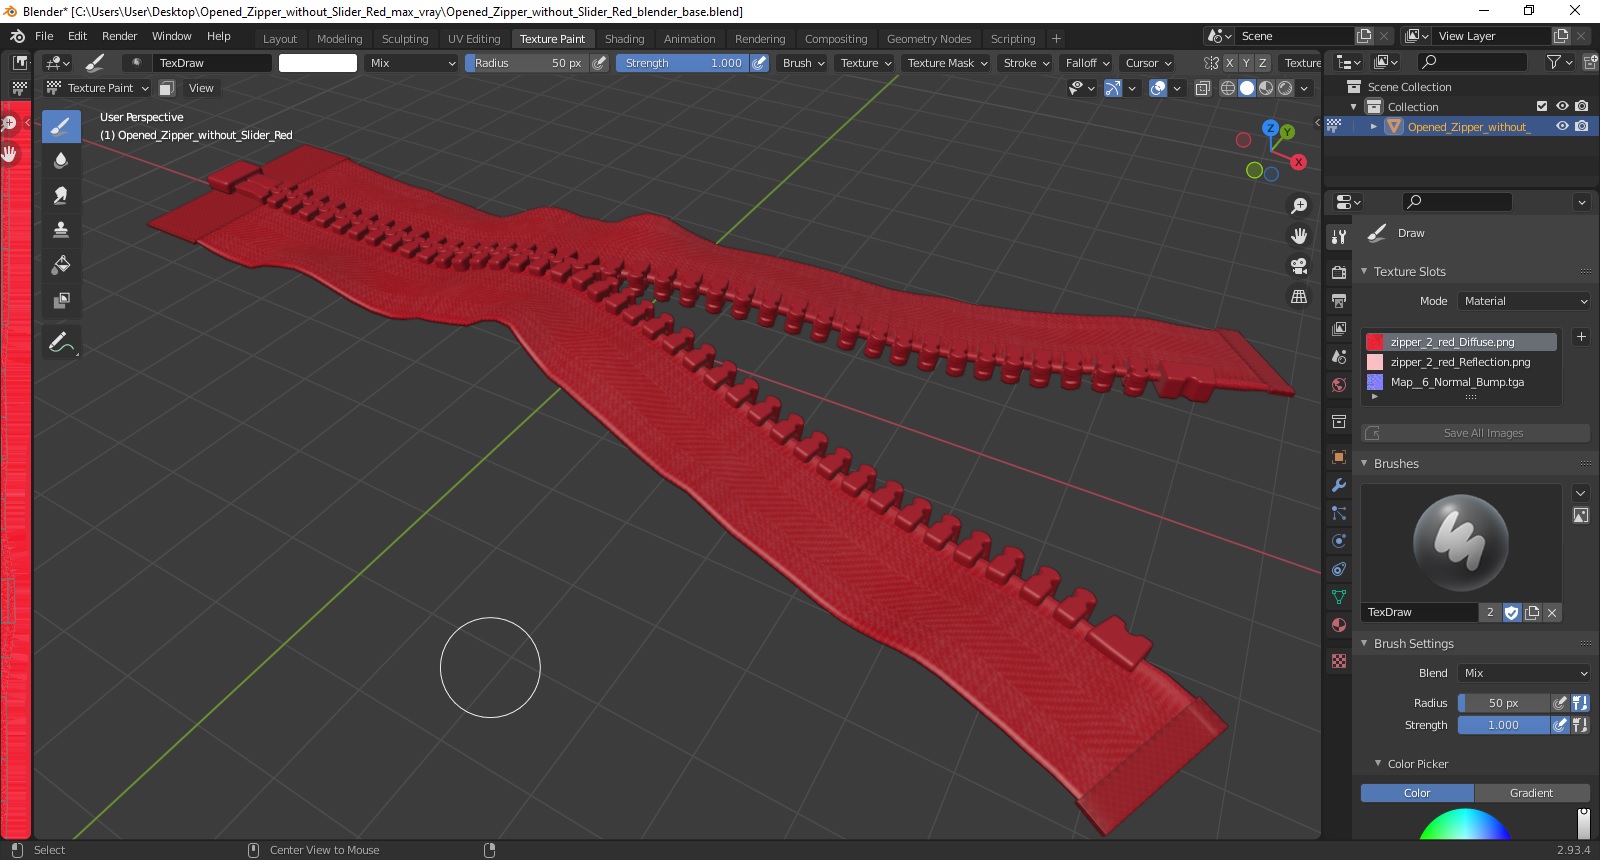The image size is (1600, 860).
Task: Toggle Y axis symmetry
Action: click(x=1247, y=63)
